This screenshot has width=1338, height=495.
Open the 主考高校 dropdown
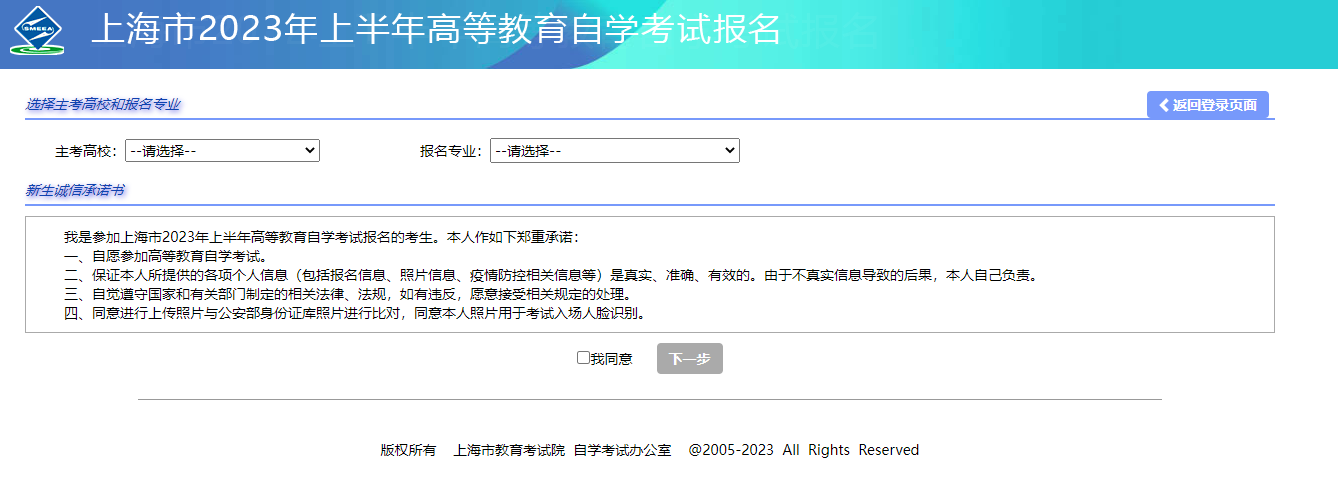tap(222, 151)
